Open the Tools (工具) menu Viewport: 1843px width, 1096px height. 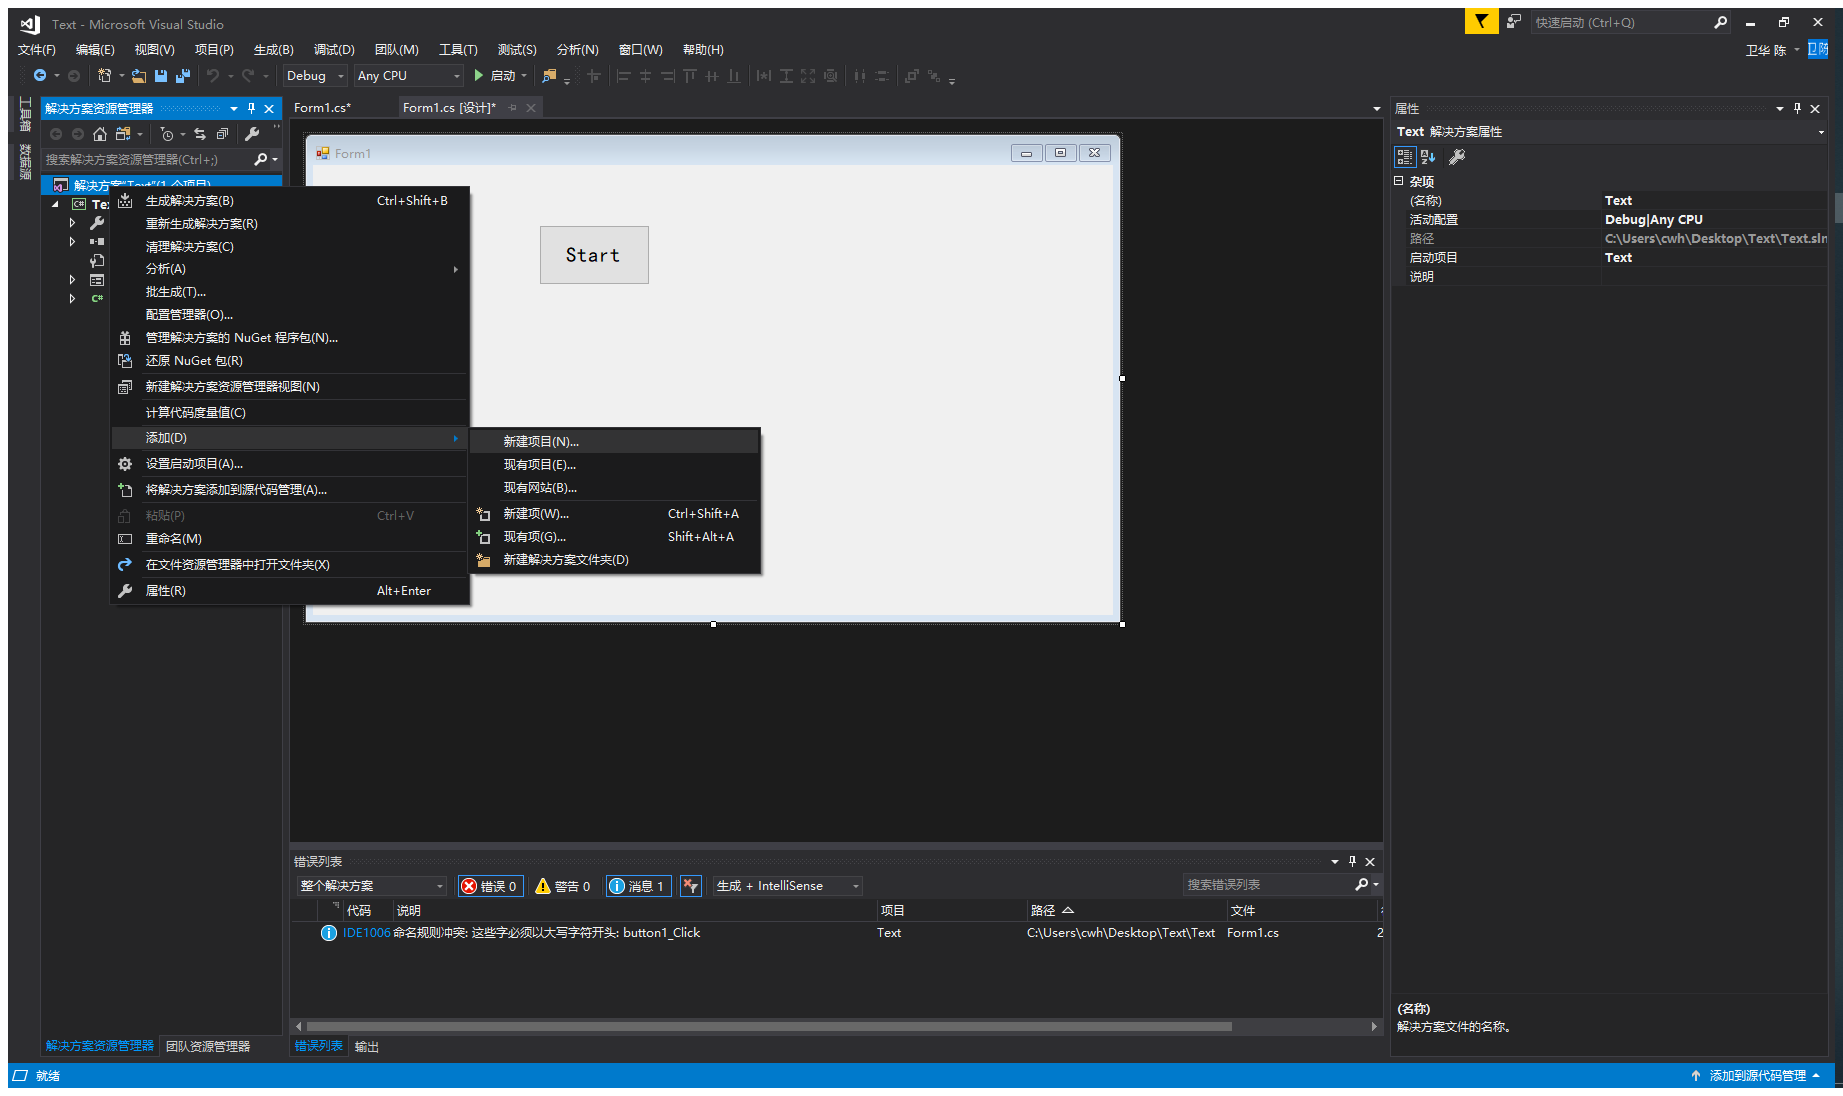click(x=458, y=50)
